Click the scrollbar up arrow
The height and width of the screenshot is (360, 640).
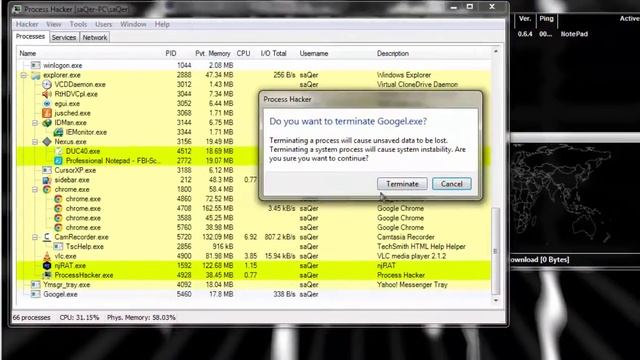coord(496,52)
